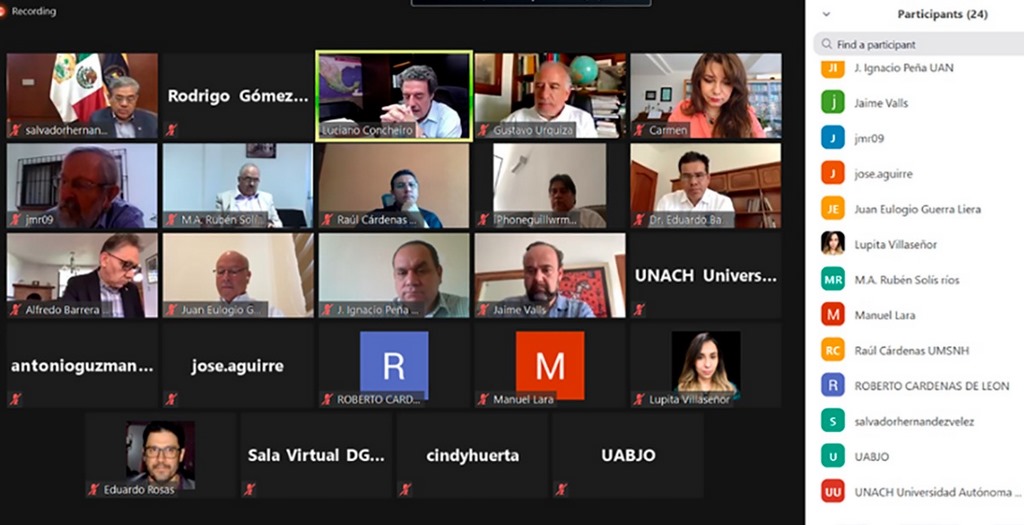Open Participants (24) panel header menu
Screen dimensions: 1024x525
click(x=942, y=14)
